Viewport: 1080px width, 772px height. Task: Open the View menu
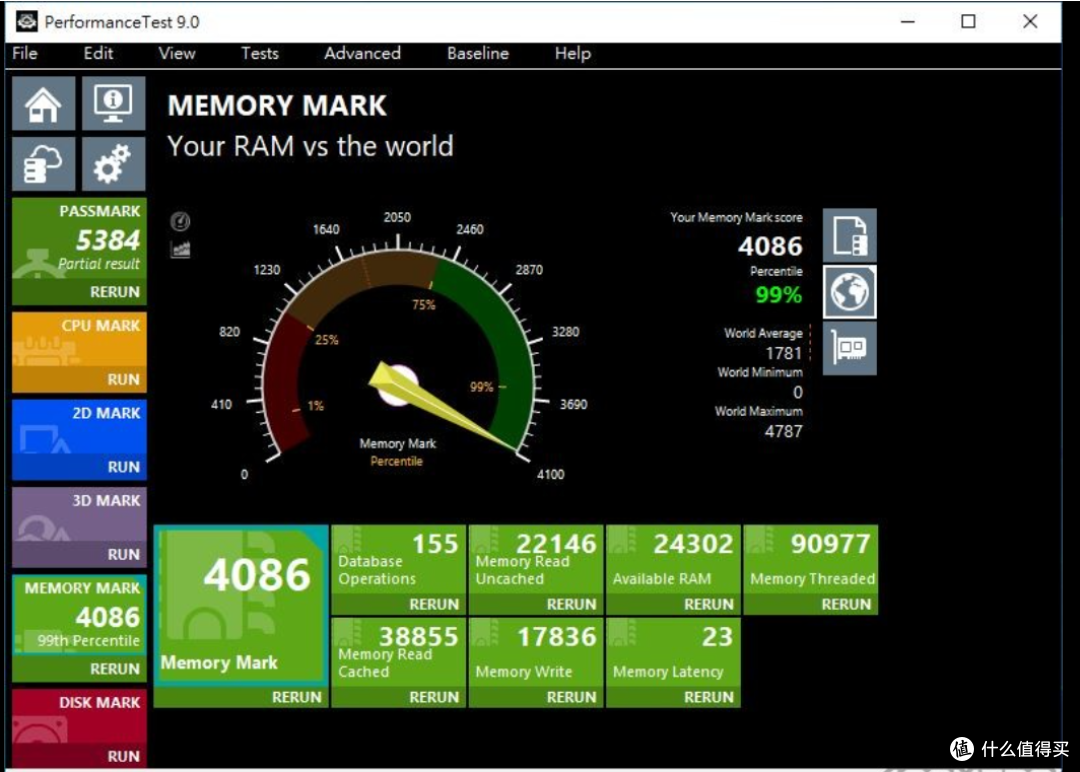point(176,53)
